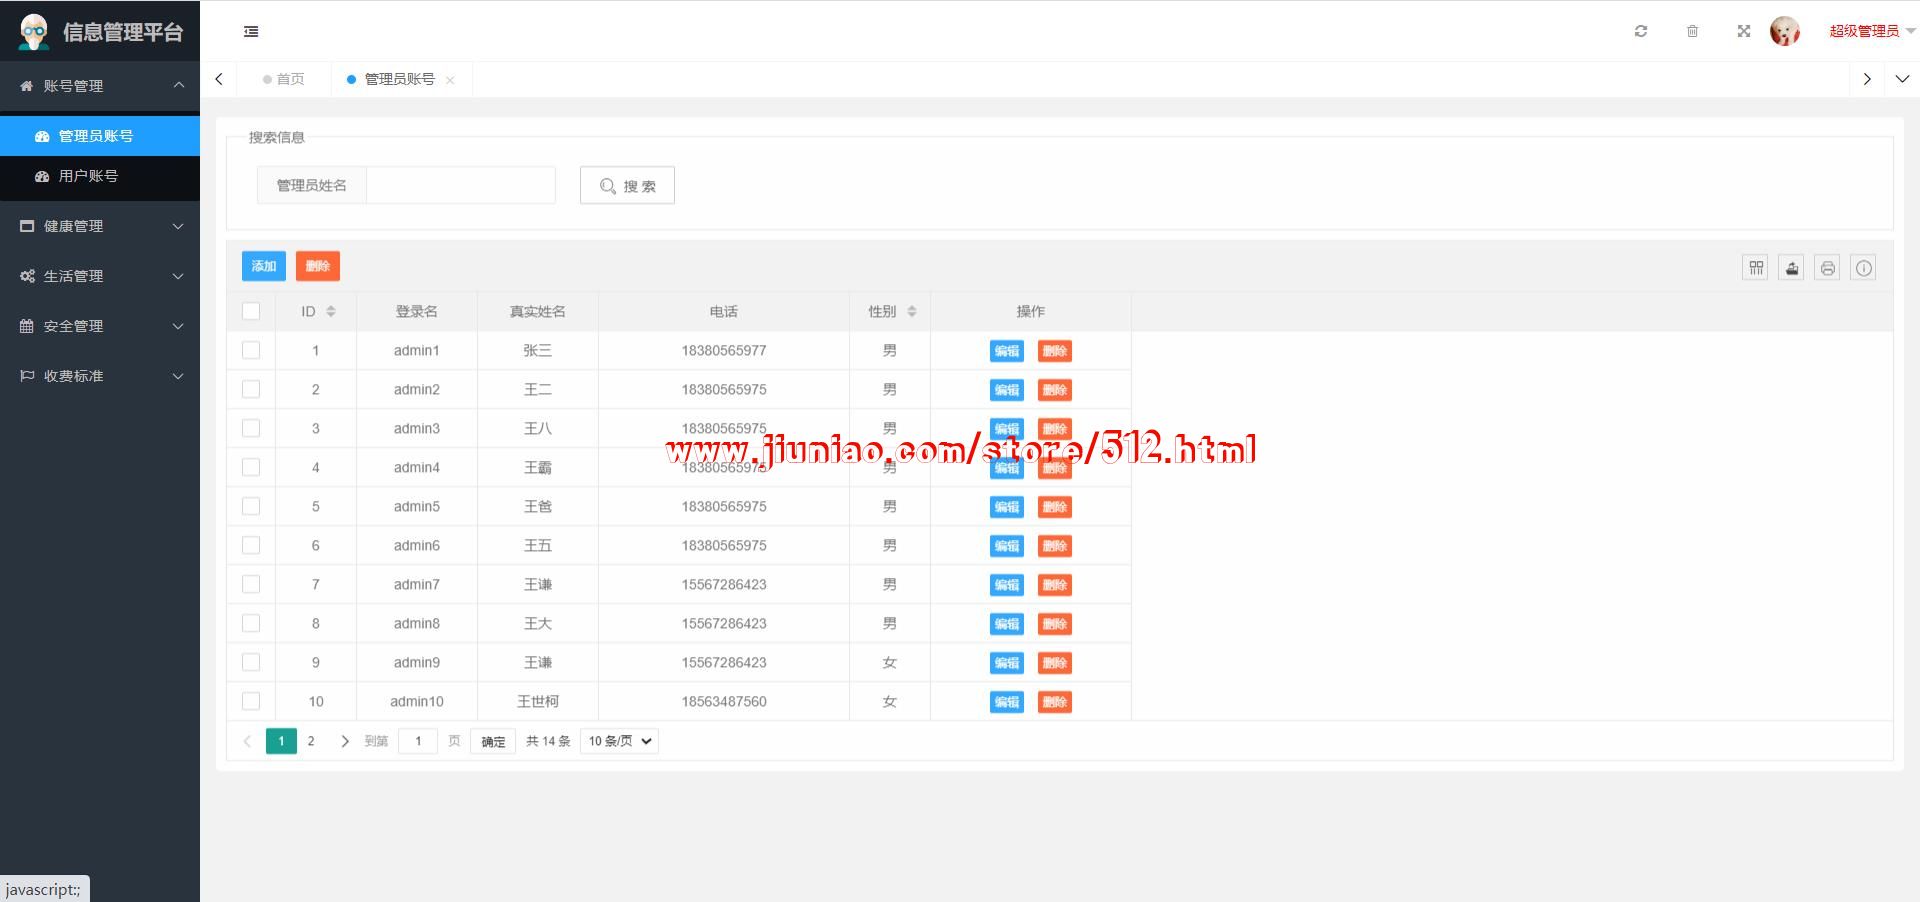Switch to the 首页 tab

pos(284,79)
